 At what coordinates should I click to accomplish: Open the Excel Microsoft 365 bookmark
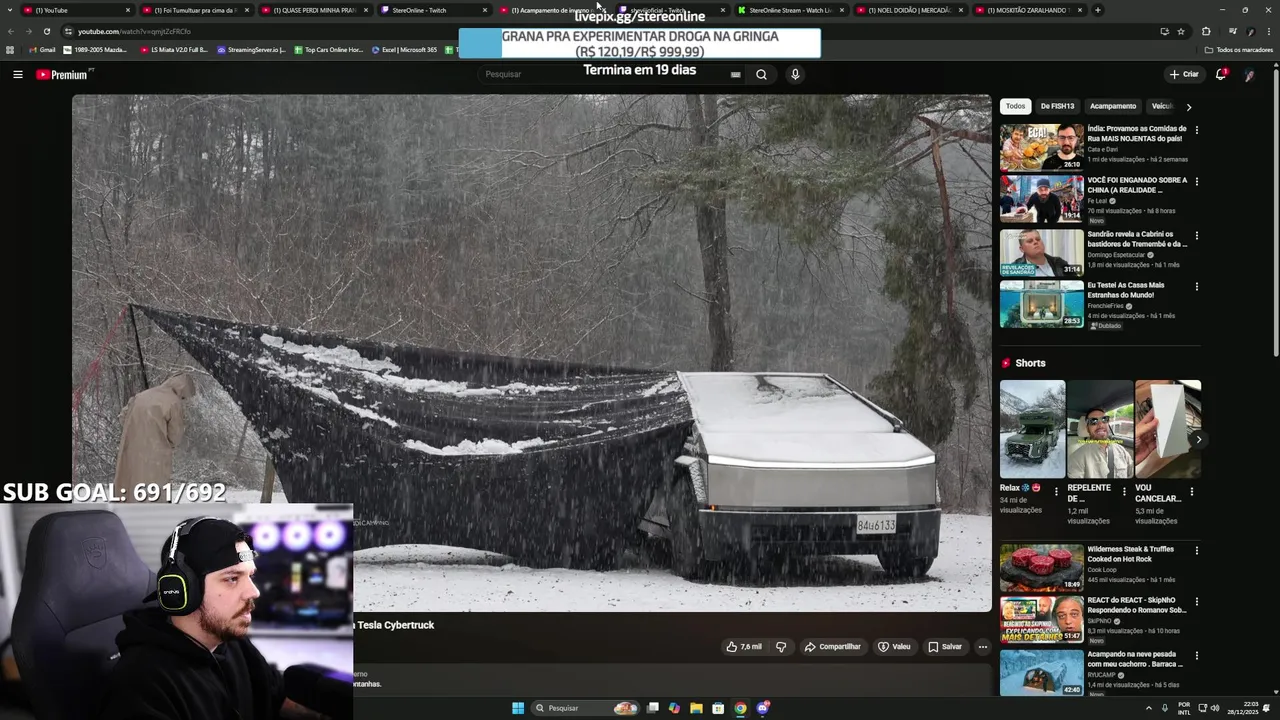coord(405,49)
